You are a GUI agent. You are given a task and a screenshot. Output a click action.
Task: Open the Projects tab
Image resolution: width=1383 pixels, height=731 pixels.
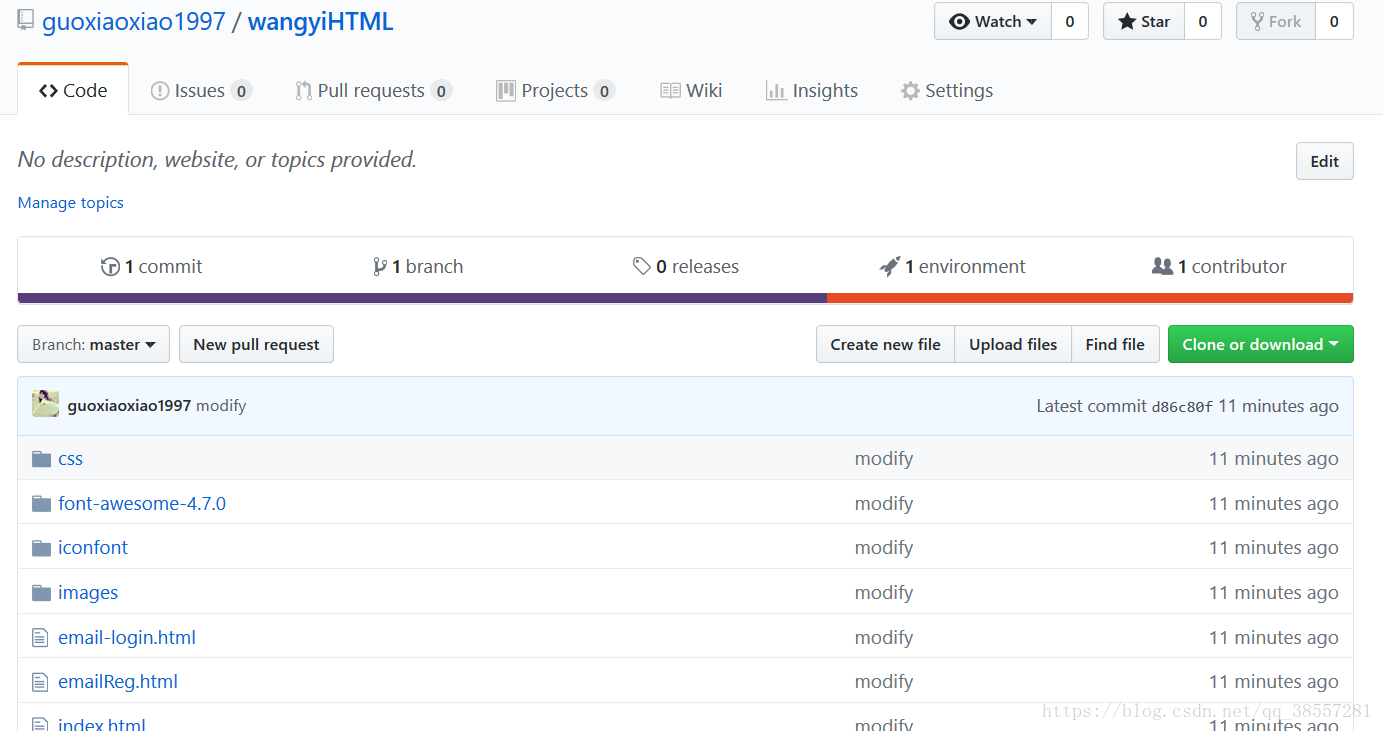[x=555, y=90]
